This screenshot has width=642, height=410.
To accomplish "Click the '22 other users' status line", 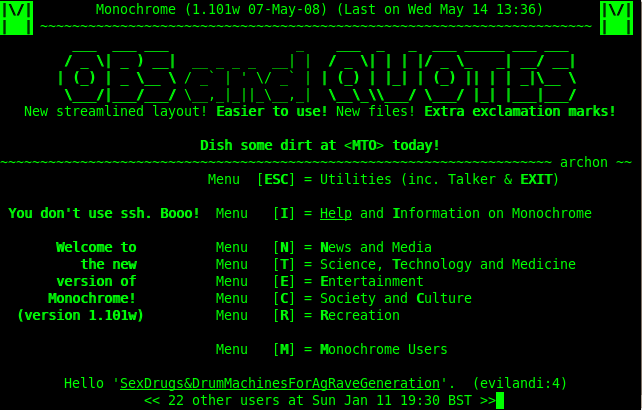I will [x=319, y=401].
